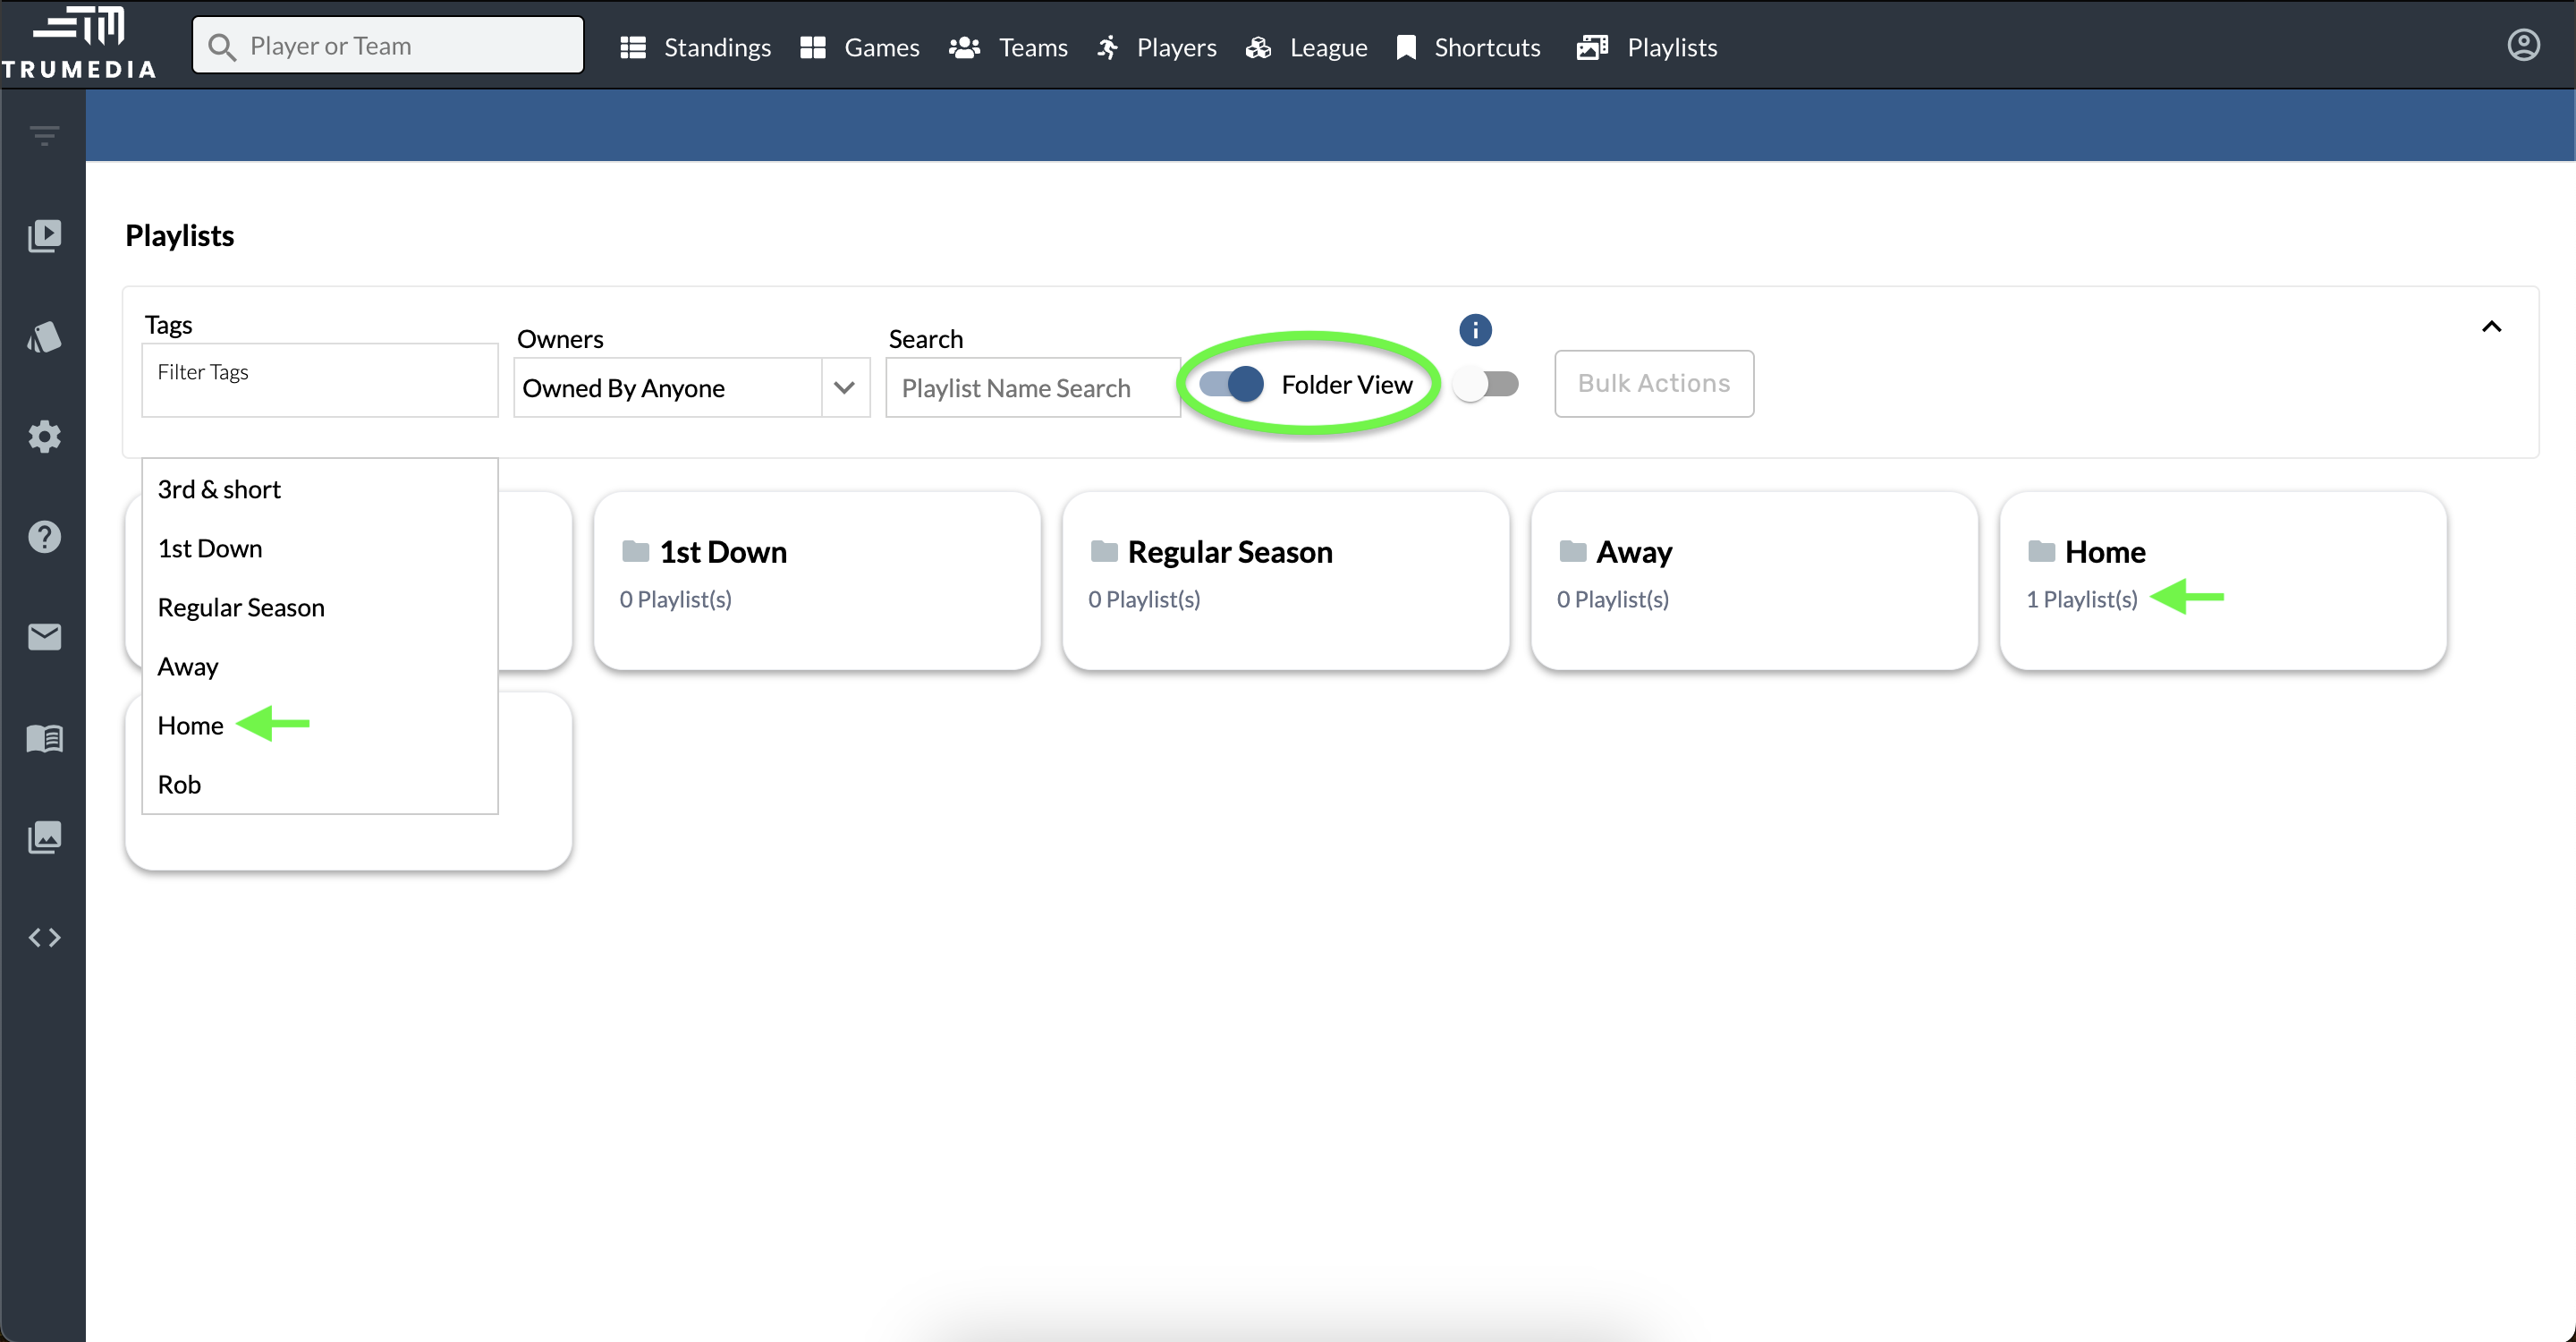
Task: Click the code brackets sidebar icon
Action: [x=44, y=938]
